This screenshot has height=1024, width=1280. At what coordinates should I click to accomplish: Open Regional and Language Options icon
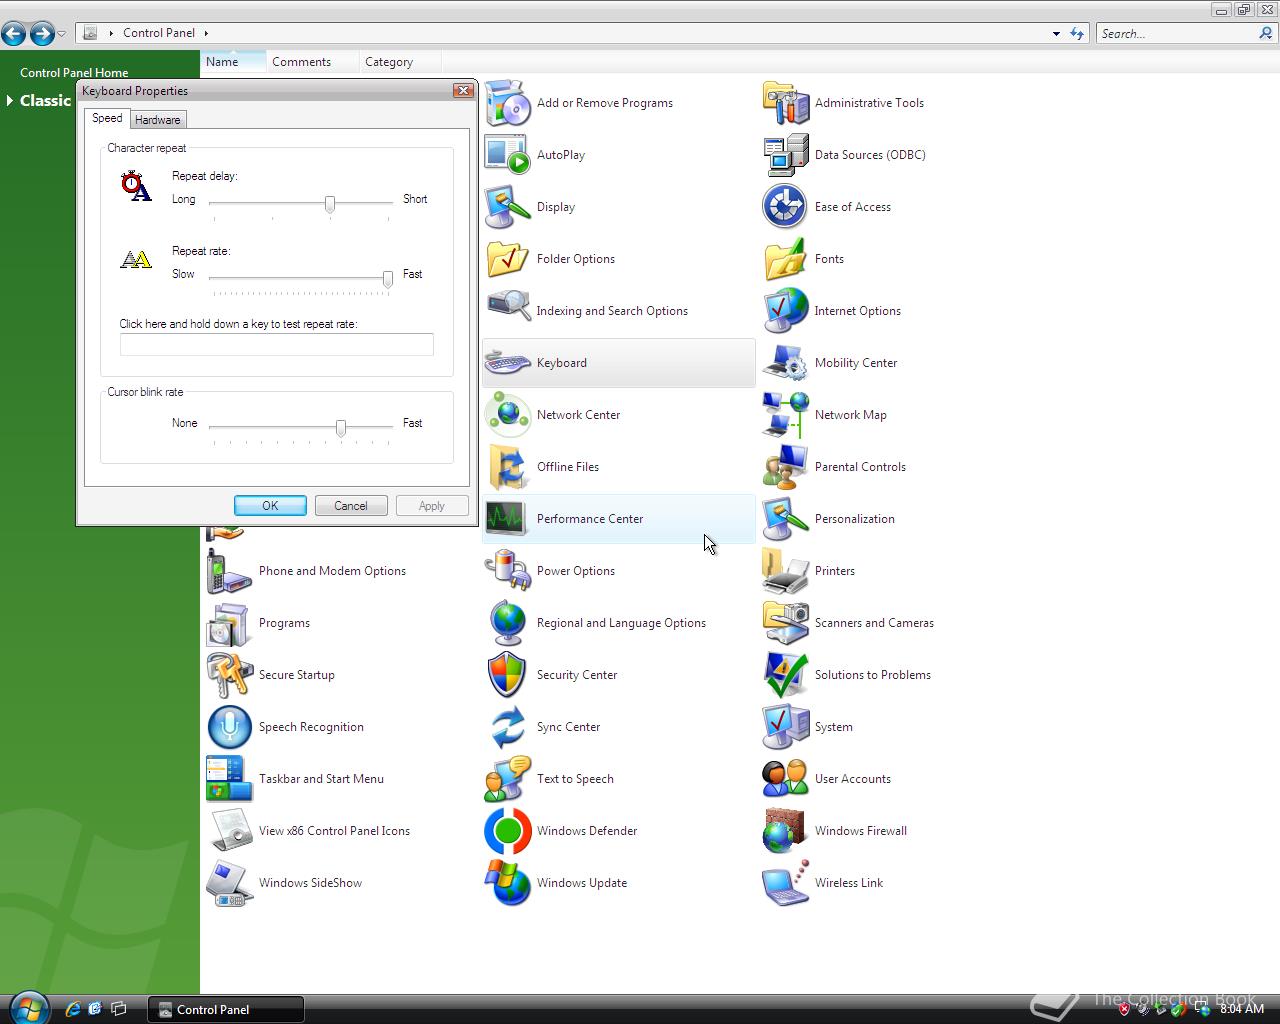[x=508, y=623]
